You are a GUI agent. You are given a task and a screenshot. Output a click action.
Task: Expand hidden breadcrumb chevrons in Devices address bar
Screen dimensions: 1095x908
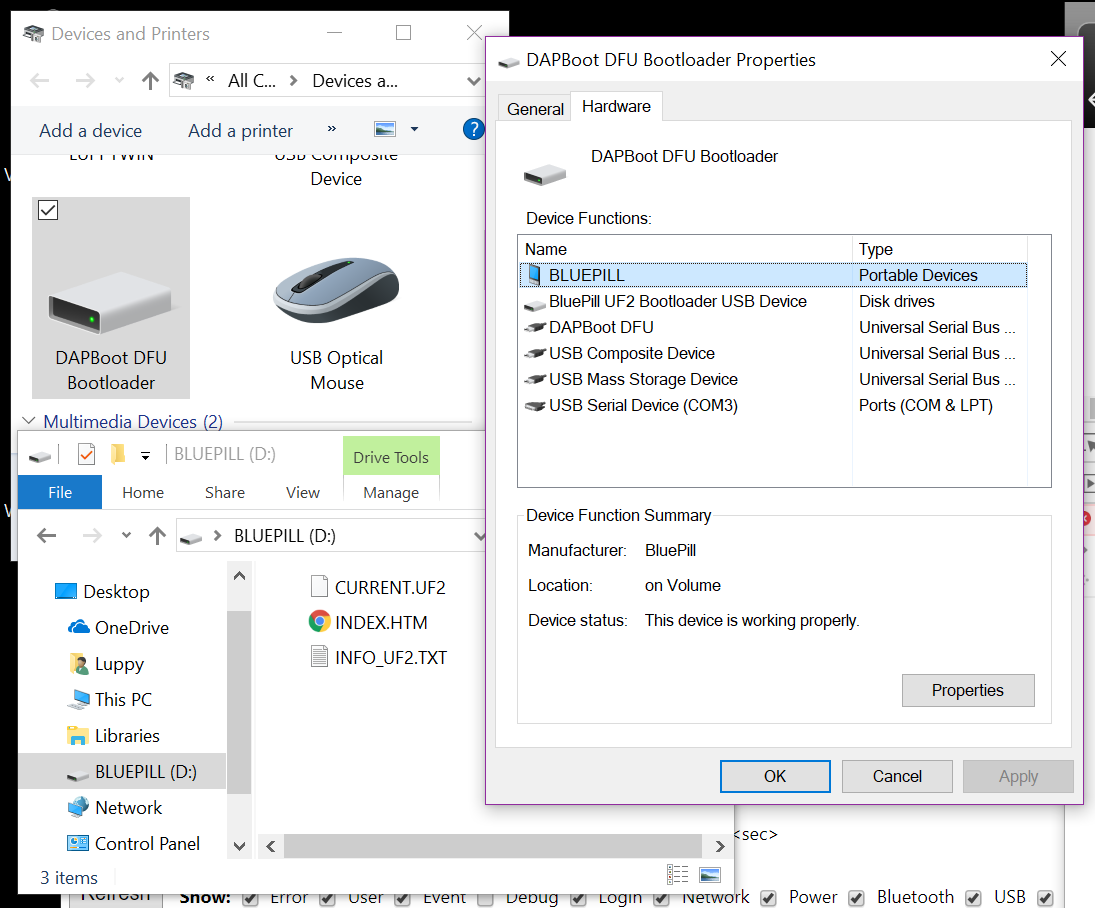click(210, 79)
